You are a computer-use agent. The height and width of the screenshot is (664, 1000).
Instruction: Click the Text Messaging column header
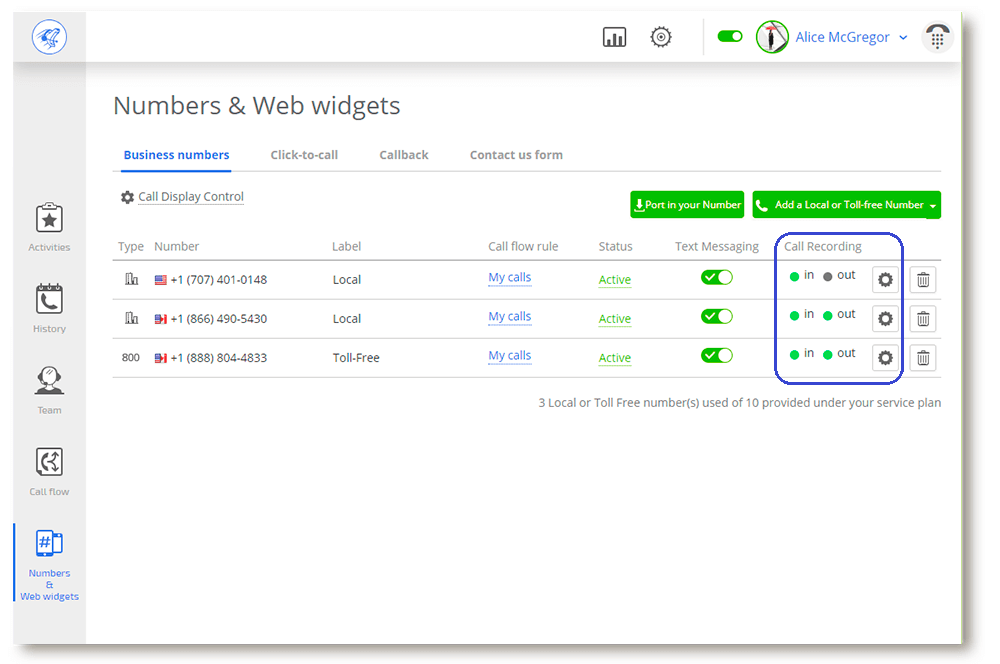[717, 246]
